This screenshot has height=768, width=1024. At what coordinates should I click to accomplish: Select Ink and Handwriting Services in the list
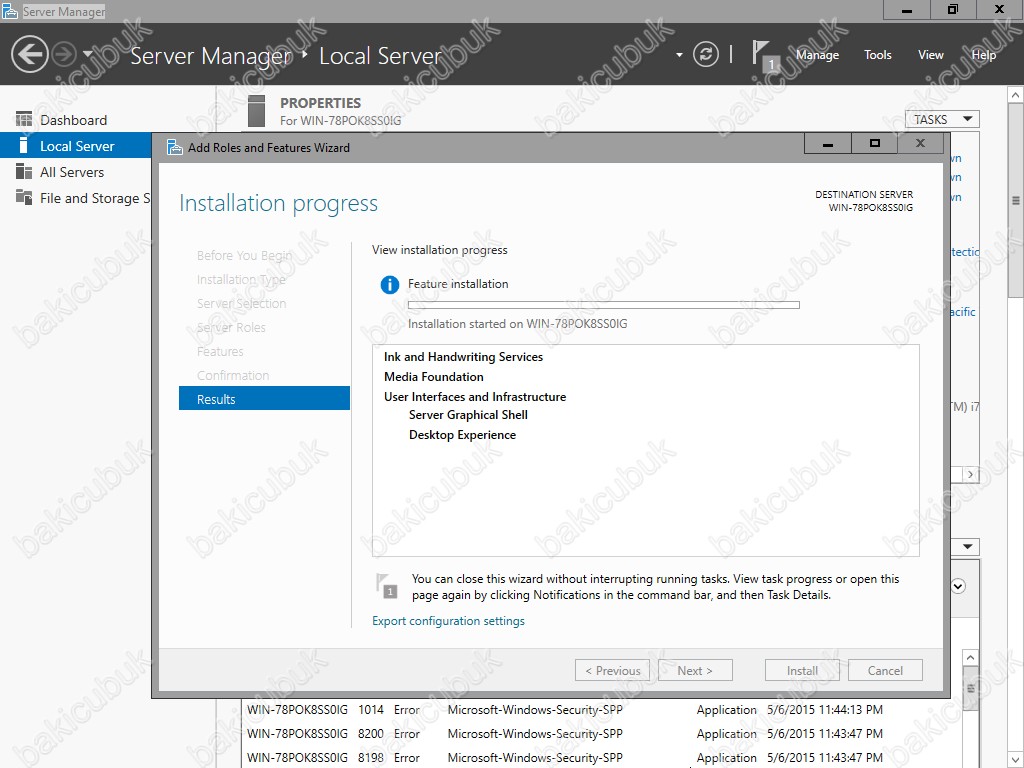click(x=463, y=357)
